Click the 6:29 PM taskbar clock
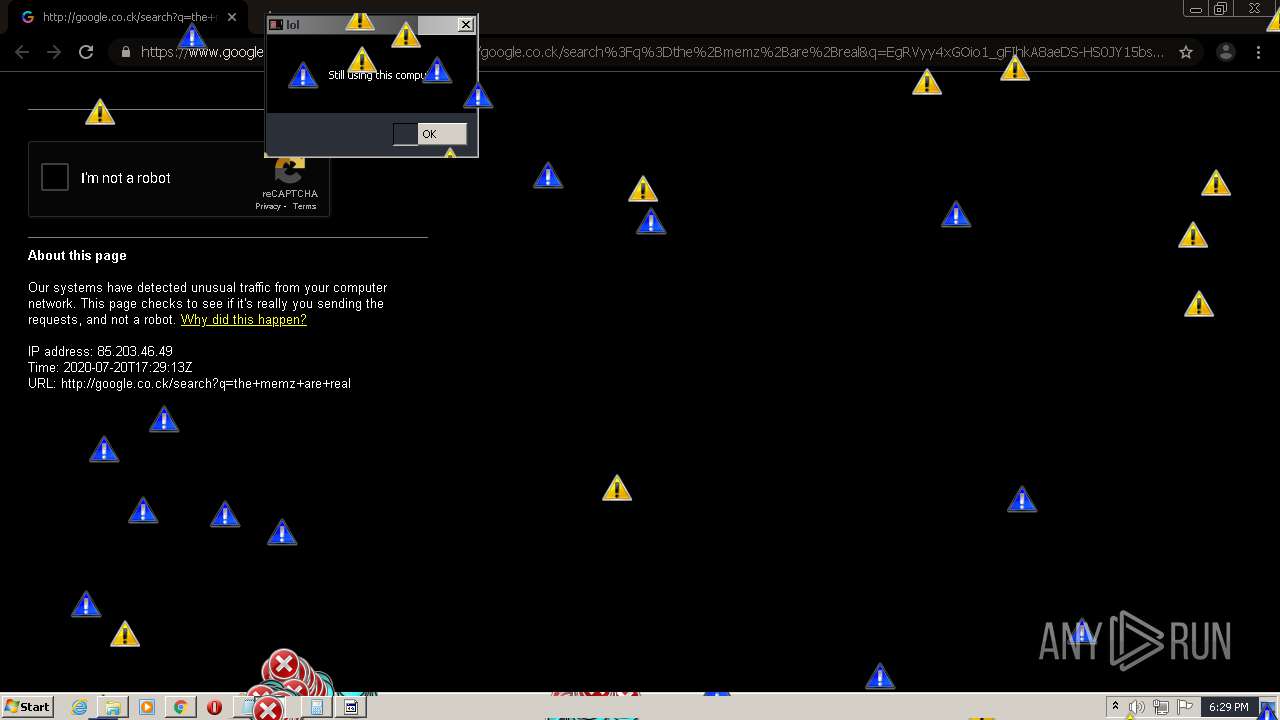Screen dimensions: 1280x720 coord(1228,707)
